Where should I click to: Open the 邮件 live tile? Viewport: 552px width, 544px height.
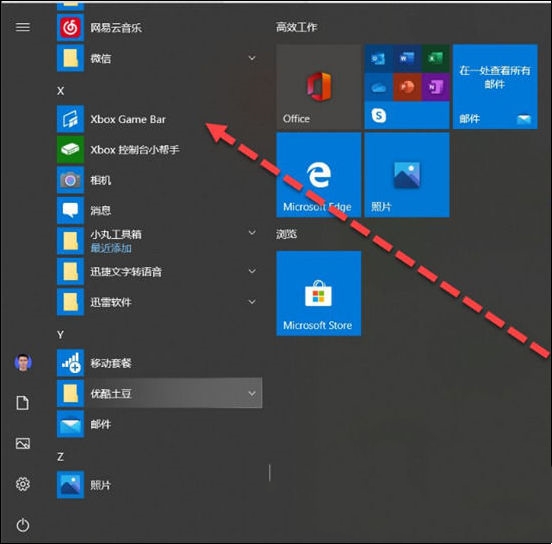[x=495, y=87]
